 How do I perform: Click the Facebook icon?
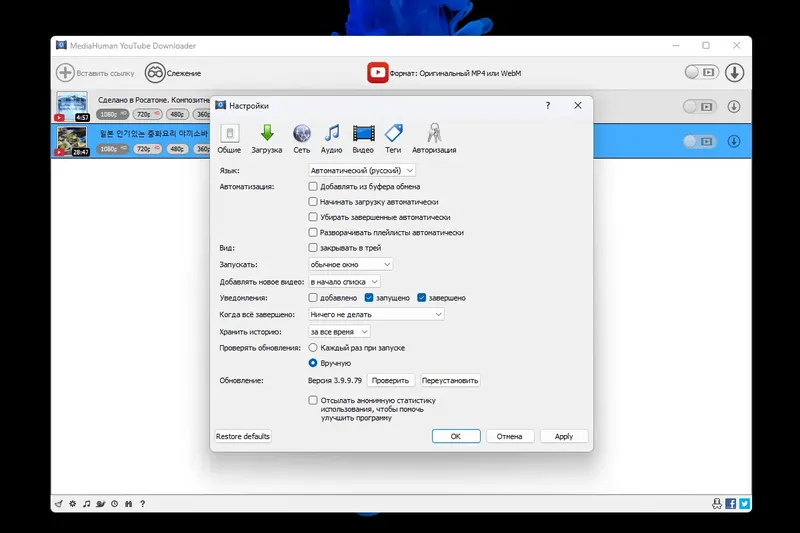(x=731, y=504)
